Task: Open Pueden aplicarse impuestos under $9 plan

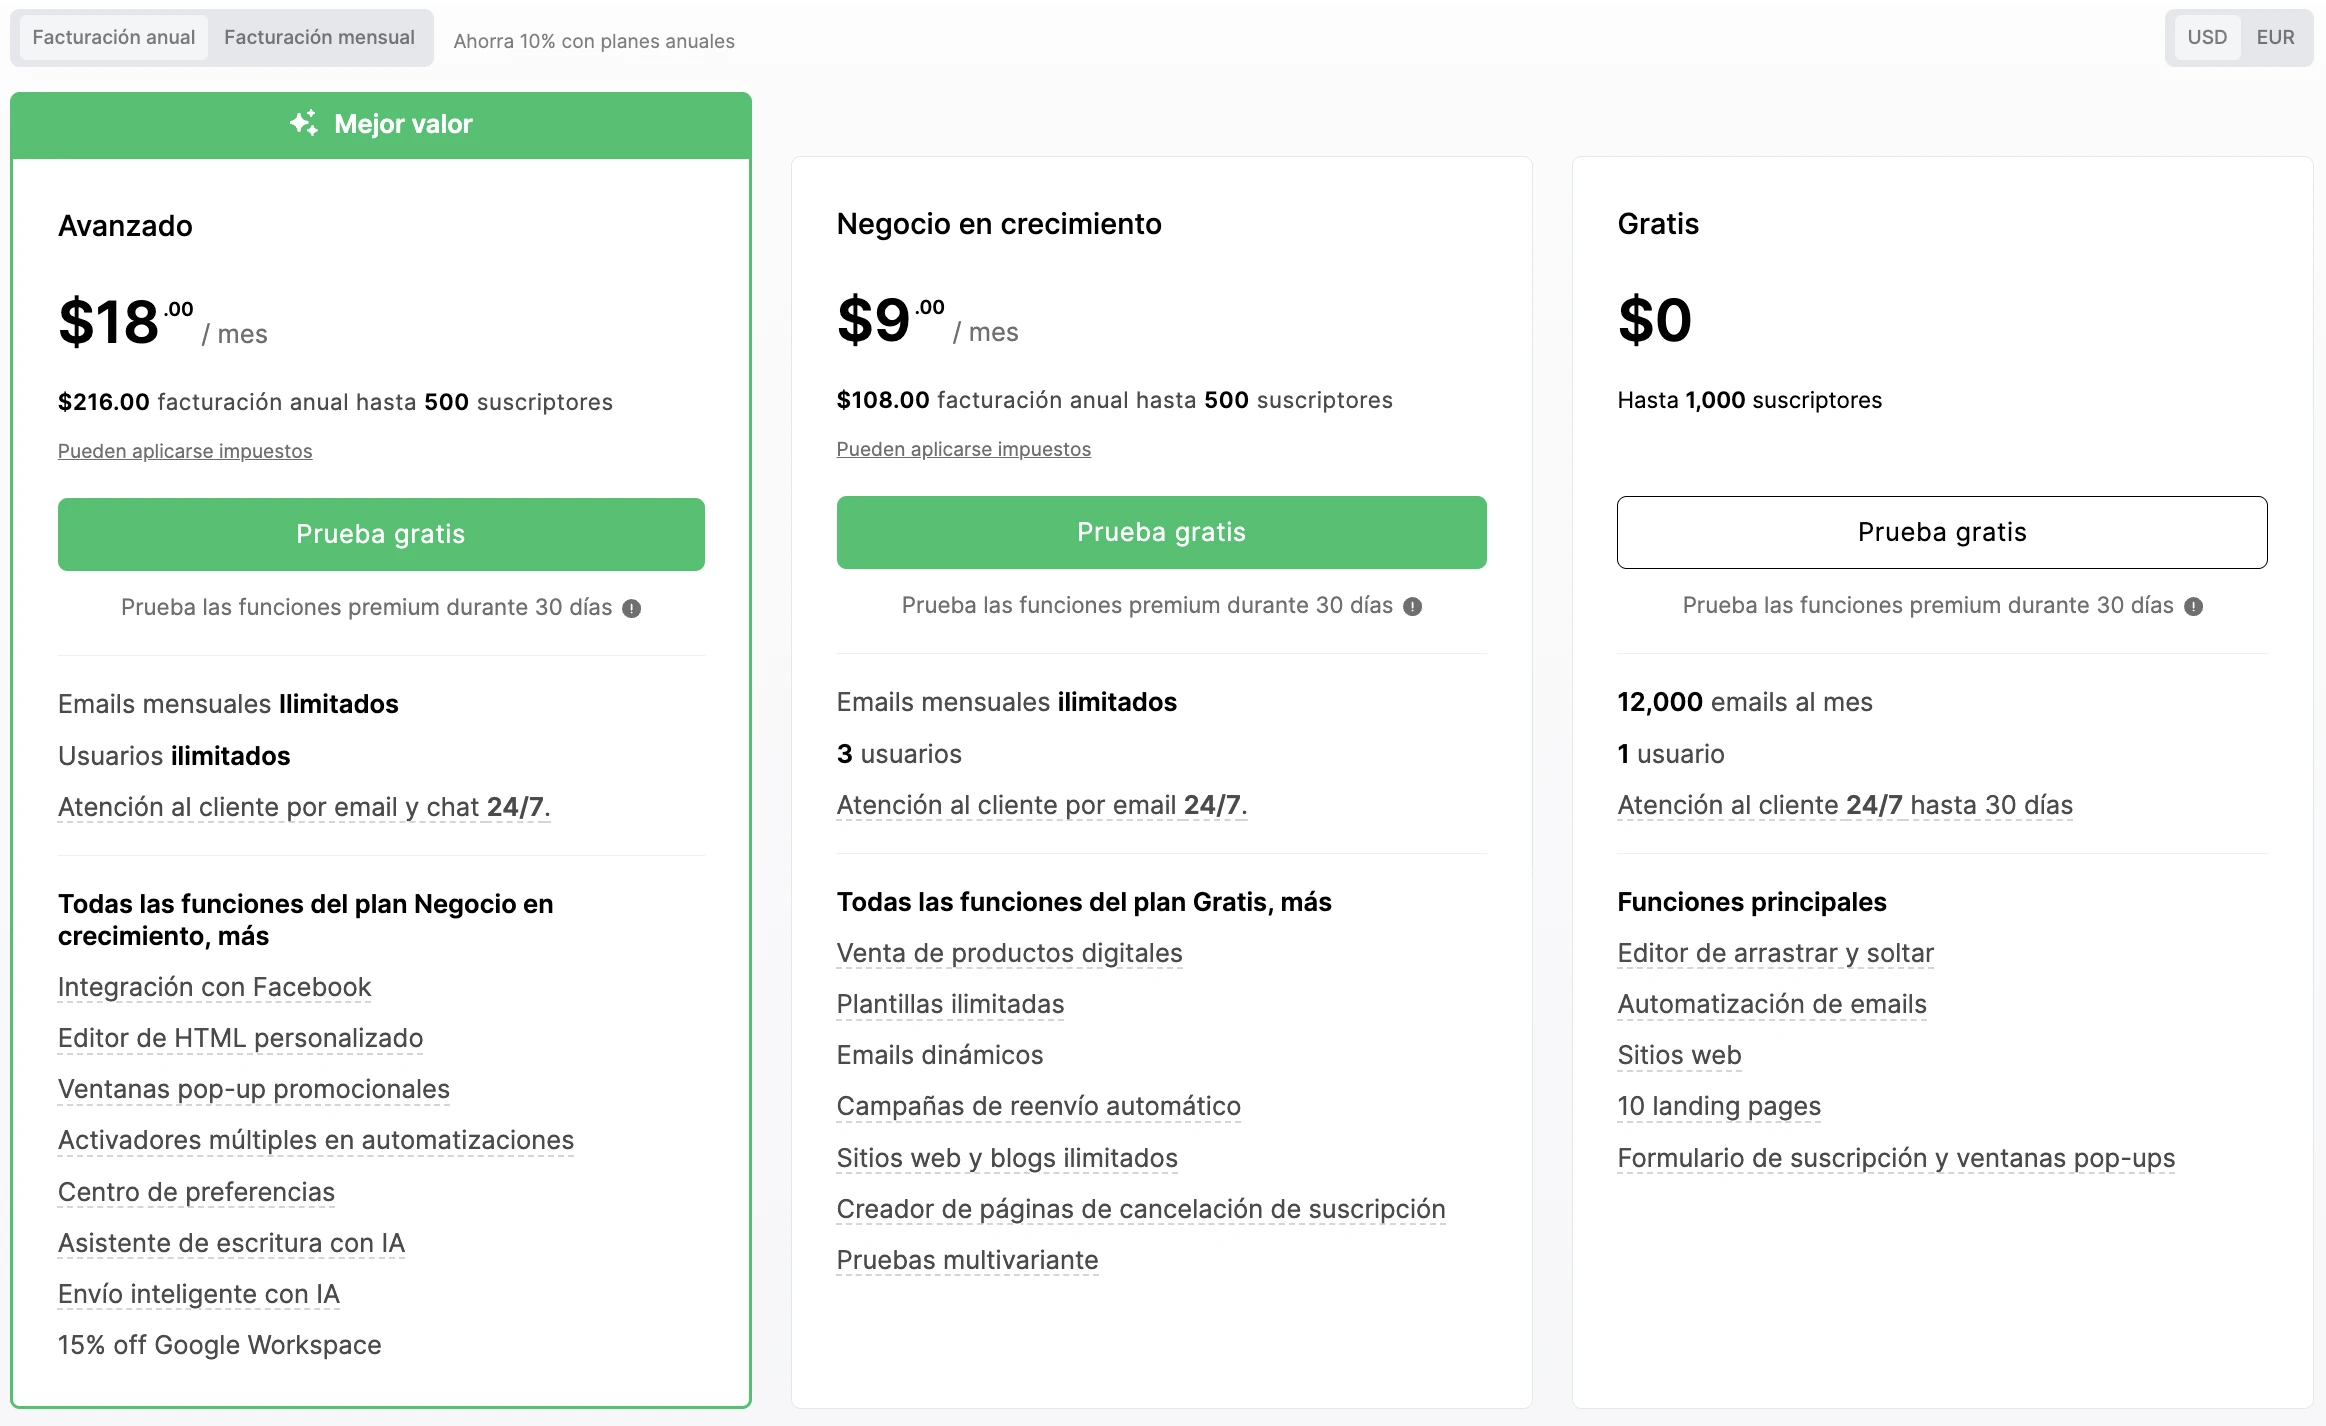Action: (963, 449)
